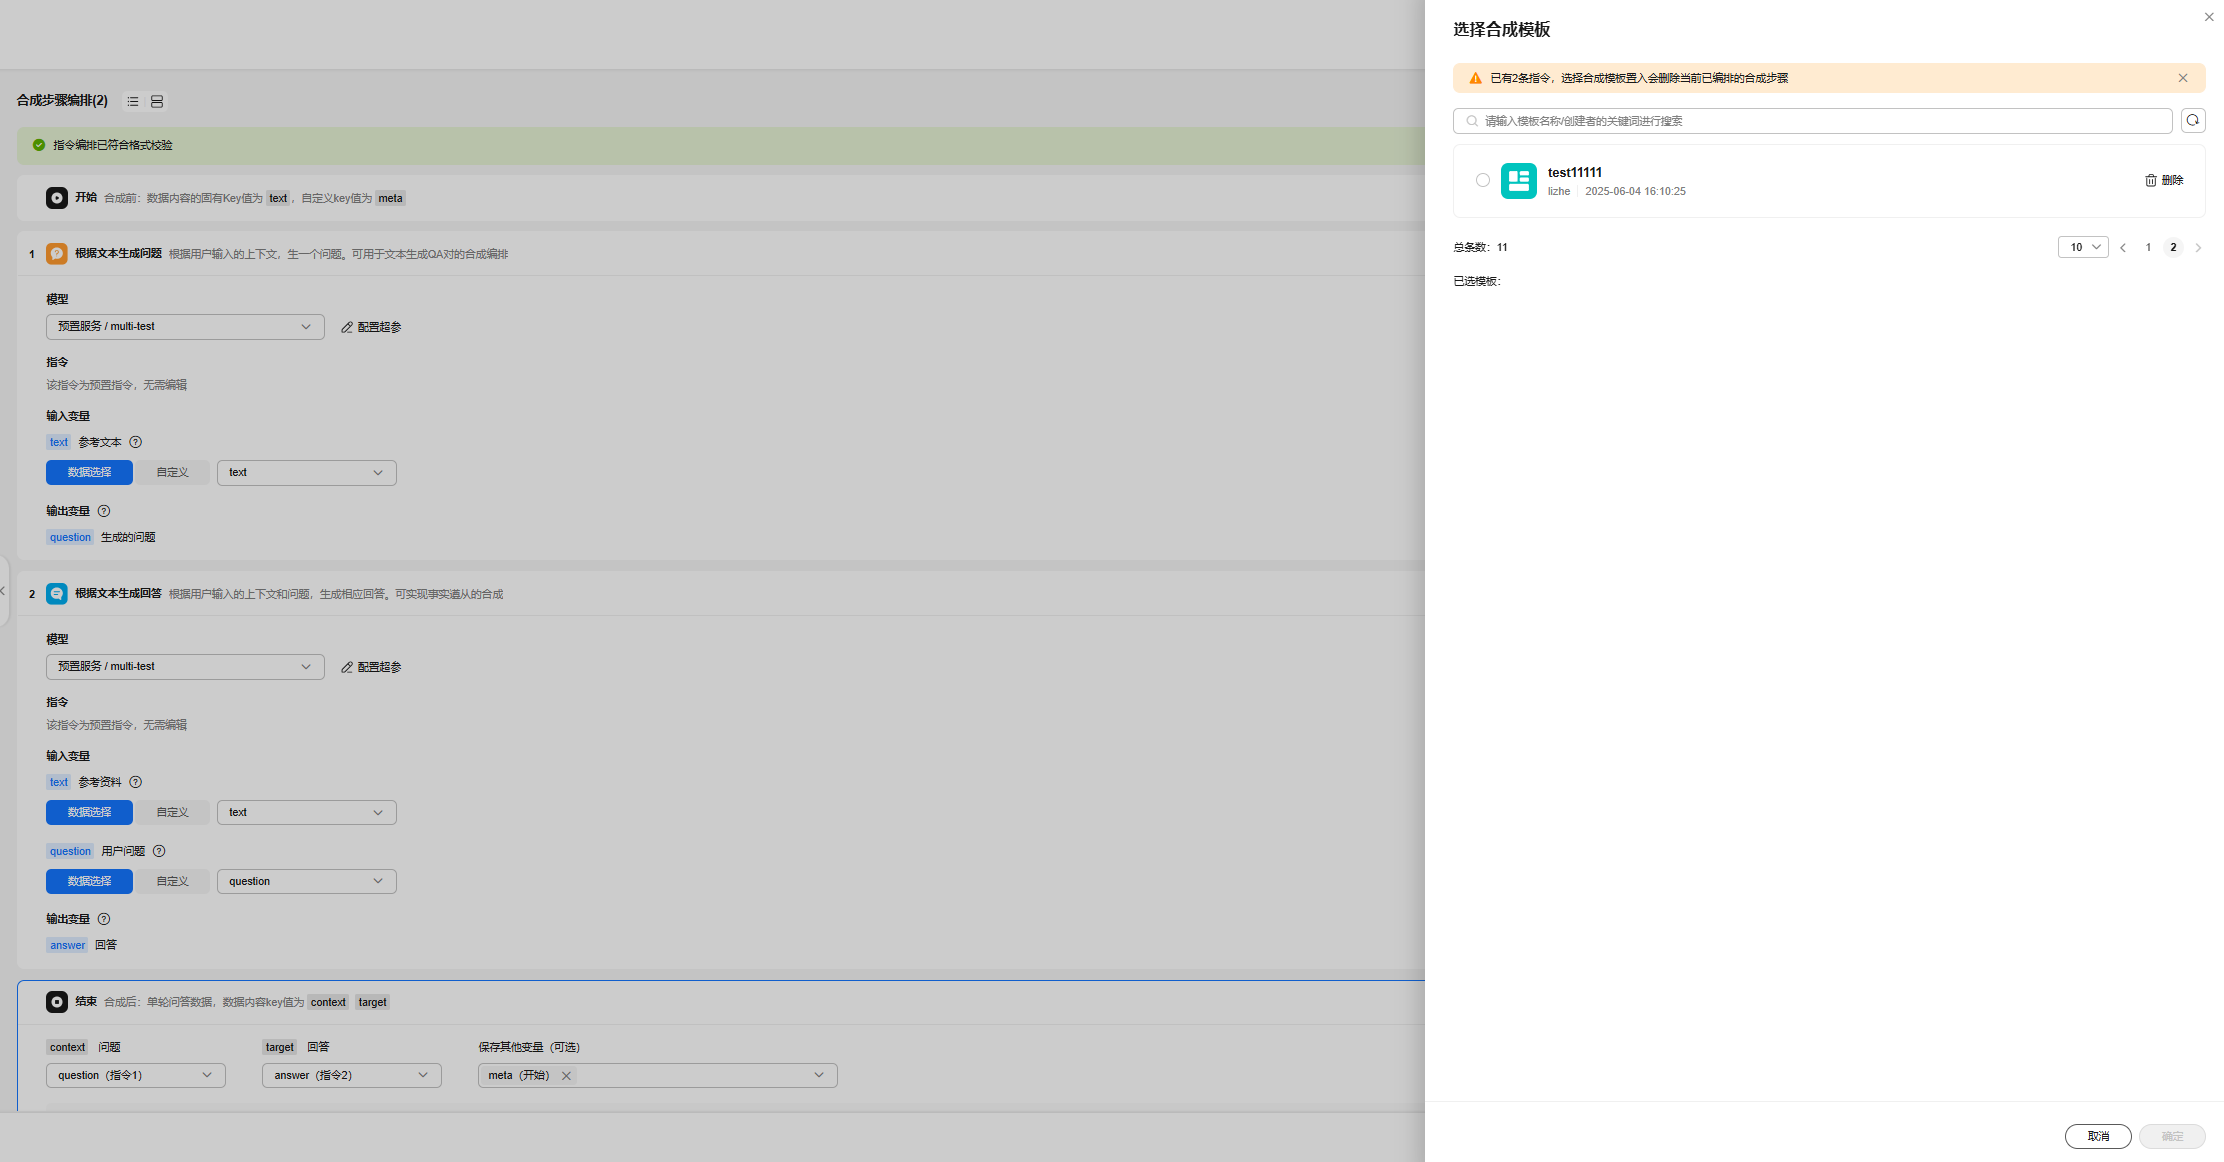Go to page 1 in pagination
This screenshot has height=1162, width=2224.
(x=2147, y=248)
